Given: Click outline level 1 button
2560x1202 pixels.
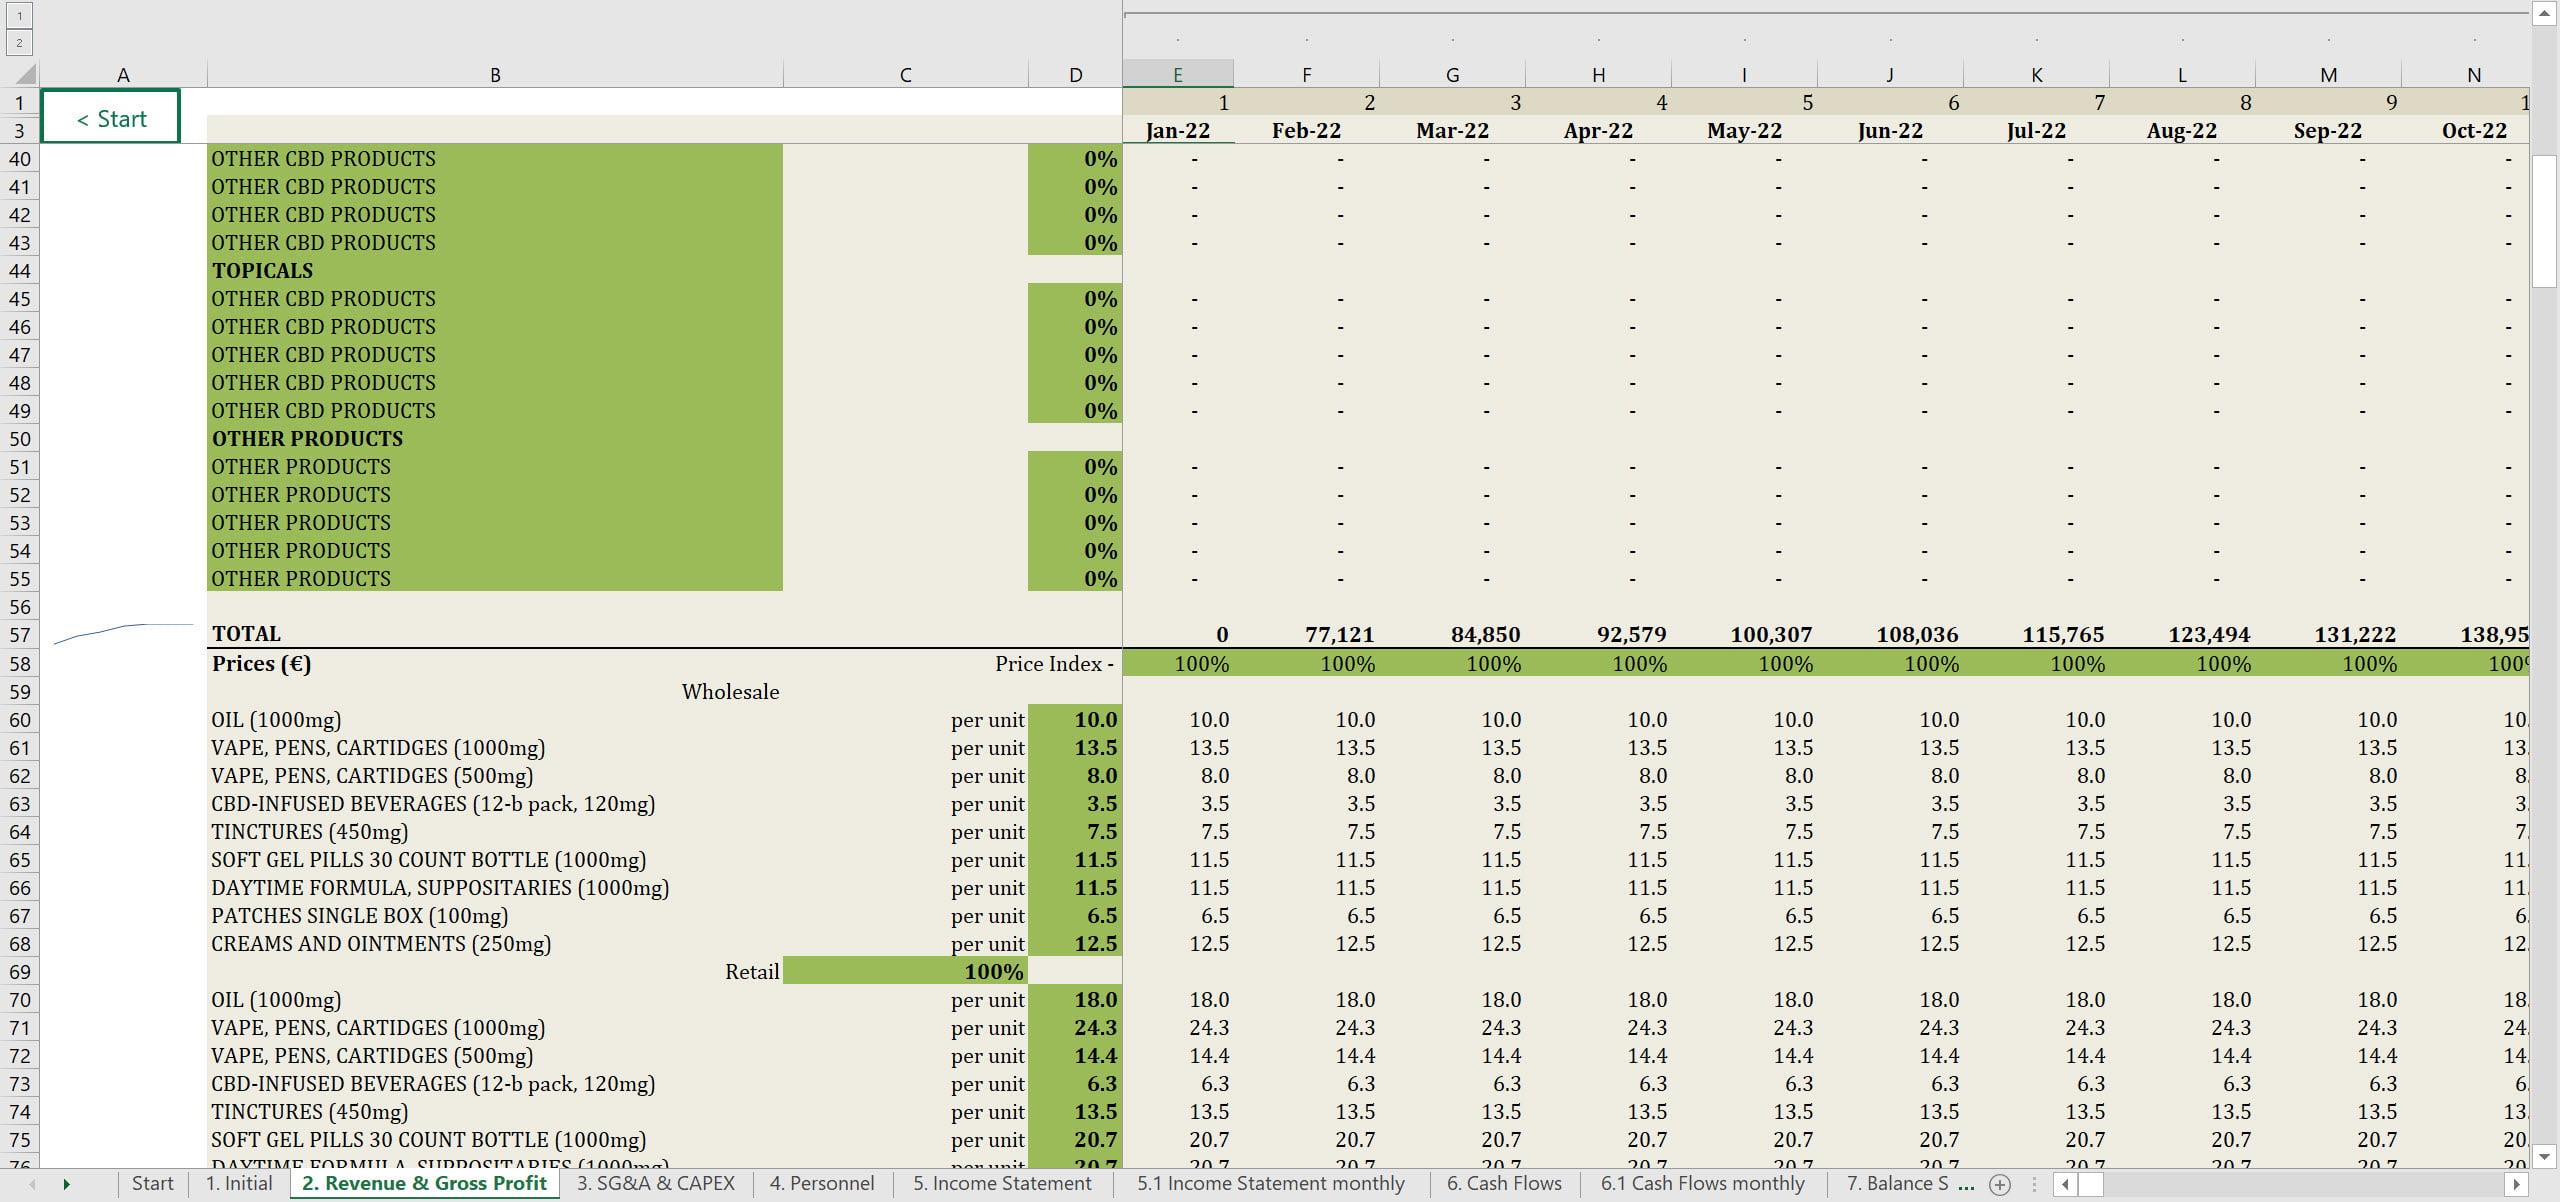Looking at the screenshot, I should tap(19, 15).
